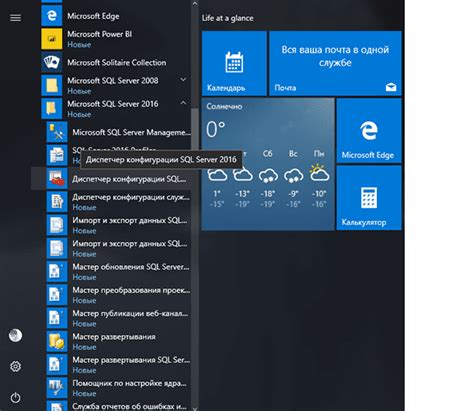
Task: Open the Калькулятор tile
Action: tap(369, 198)
